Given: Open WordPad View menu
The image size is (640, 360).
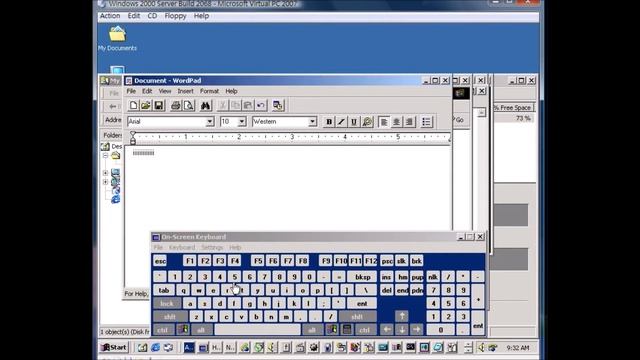Looking at the screenshot, I should click(x=165, y=91).
